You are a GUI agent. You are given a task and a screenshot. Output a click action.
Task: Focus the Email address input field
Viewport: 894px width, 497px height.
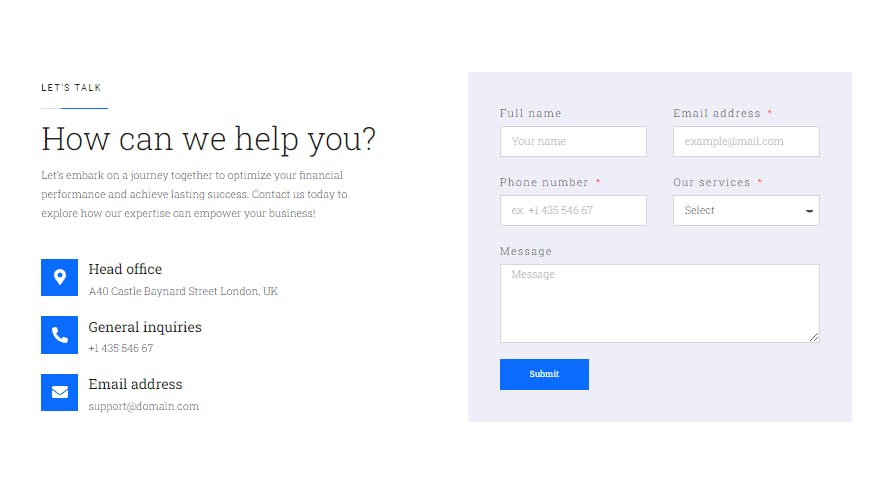(x=746, y=141)
